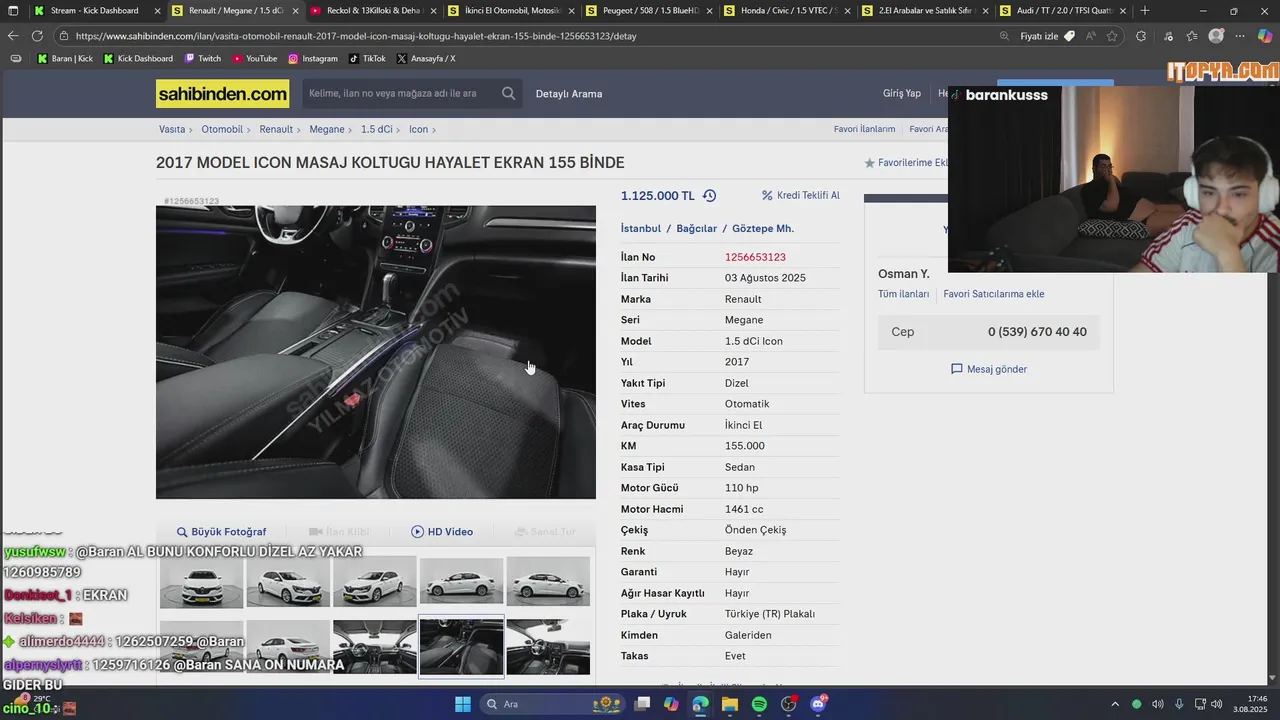
Task: Click the search magnifier button in the site header
Action: click(509, 94)
